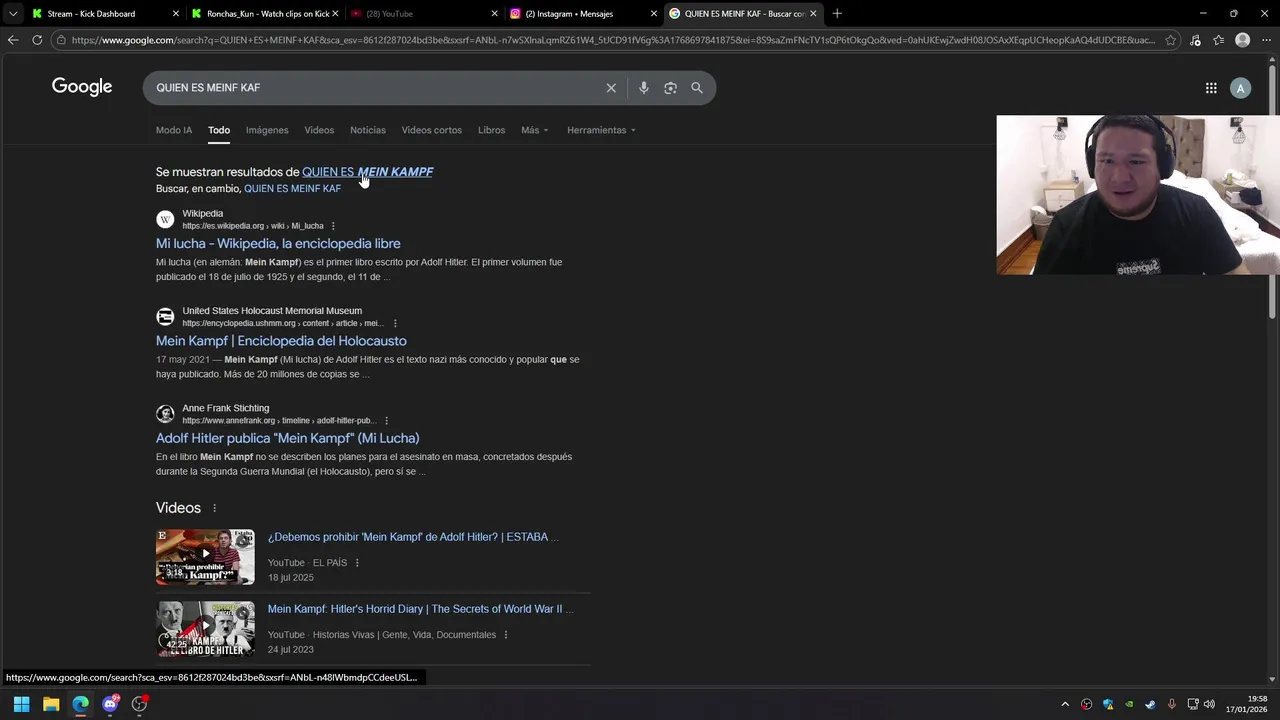Search instead for 'QUIEN ES MEINF KAF' link
The width and height of the screenshot is (1280, 720).
pyautogui.click(x=292, y=188)
